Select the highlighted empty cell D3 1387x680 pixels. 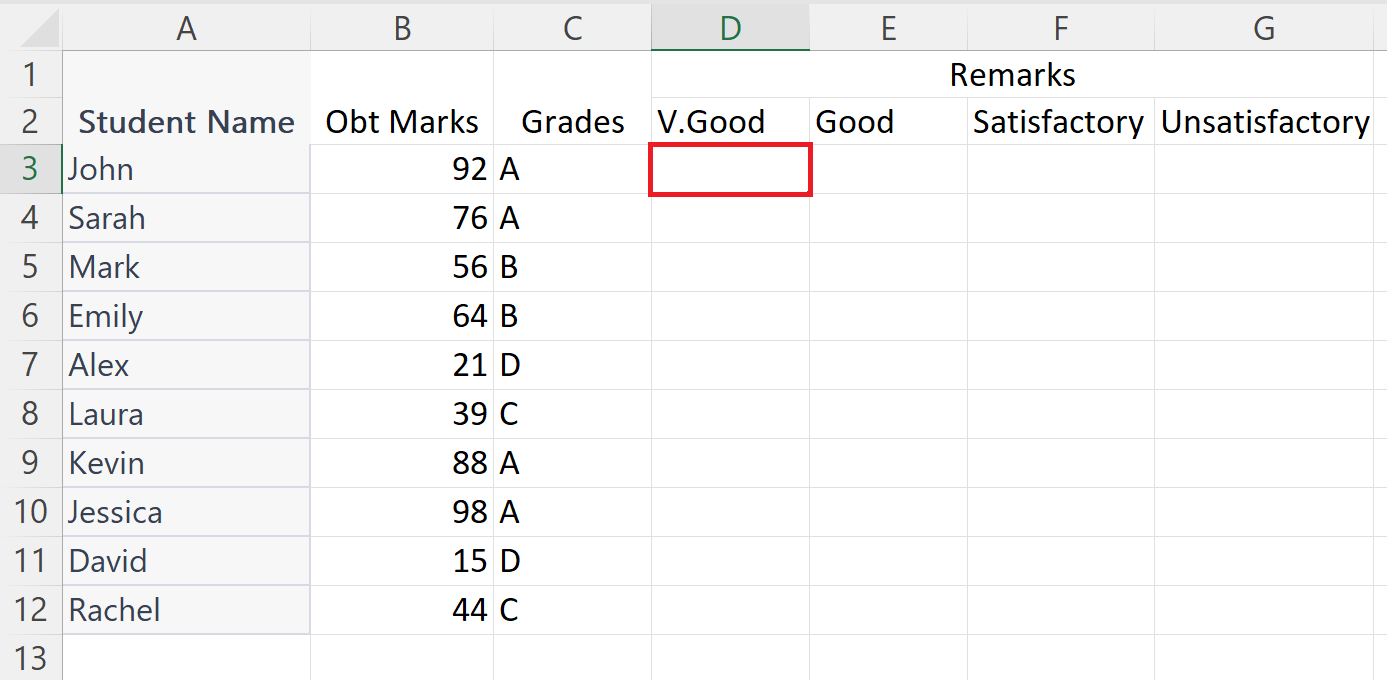coord(730,169)
